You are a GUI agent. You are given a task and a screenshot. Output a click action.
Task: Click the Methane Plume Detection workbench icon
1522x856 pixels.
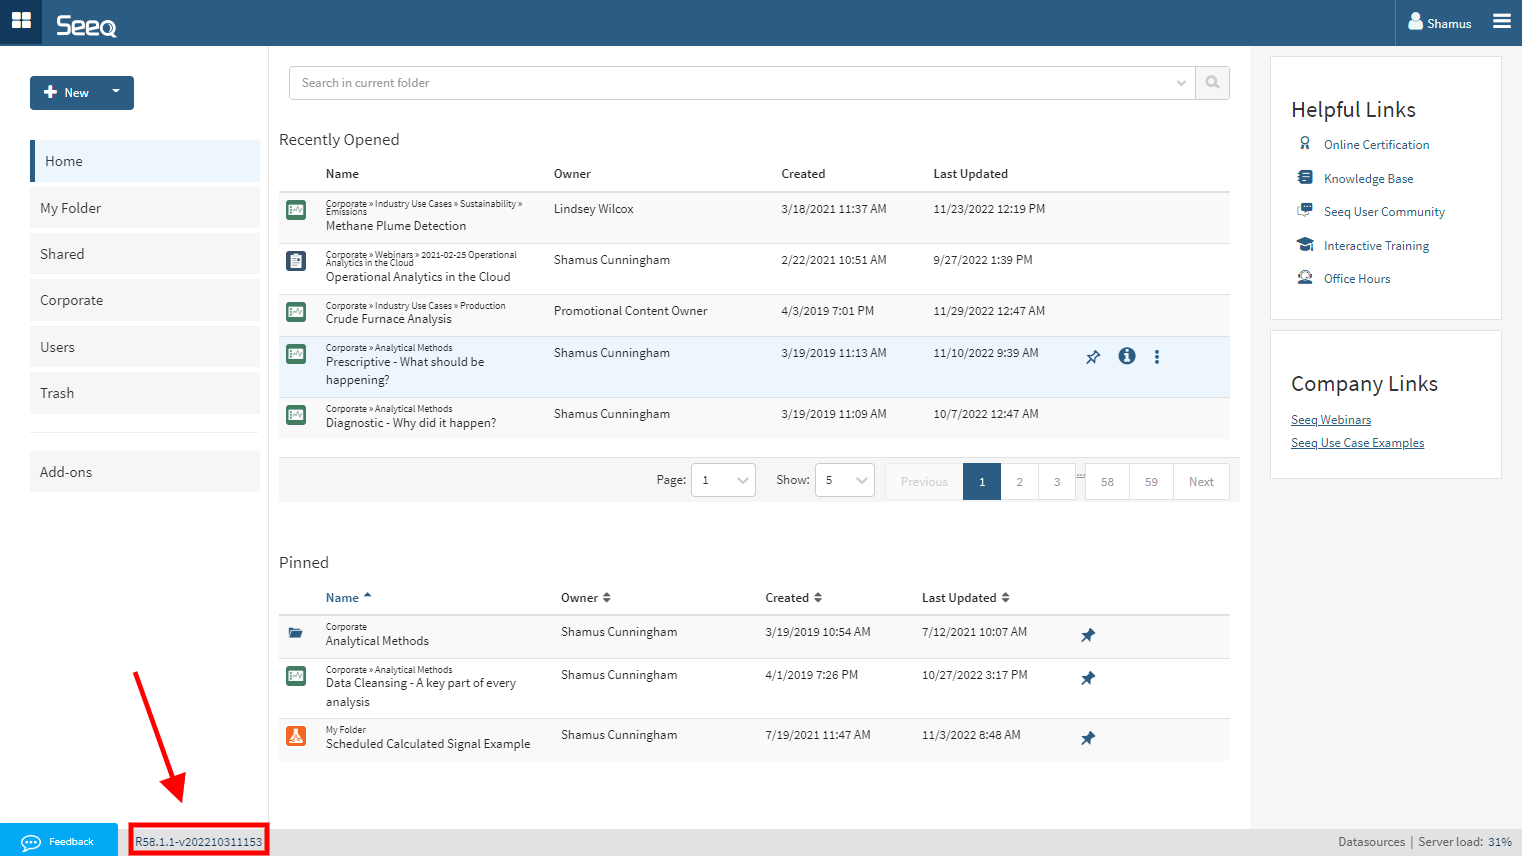[296, 210]
